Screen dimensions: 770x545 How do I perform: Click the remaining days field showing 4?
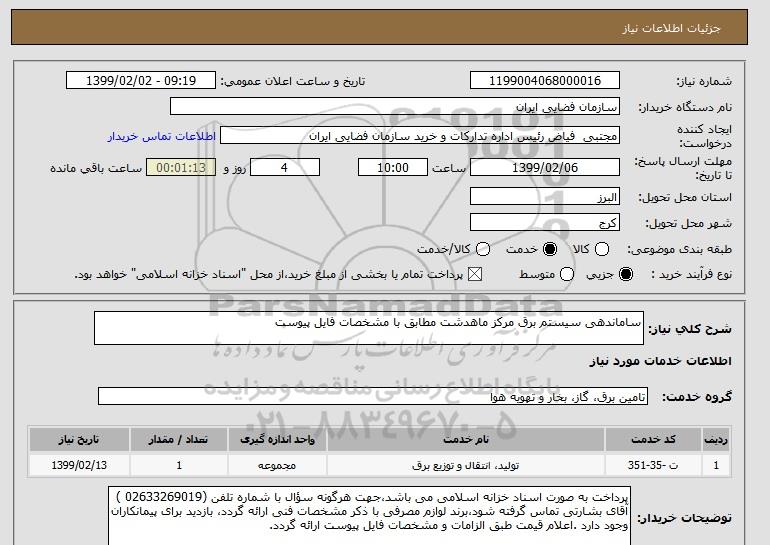point(285,167)
